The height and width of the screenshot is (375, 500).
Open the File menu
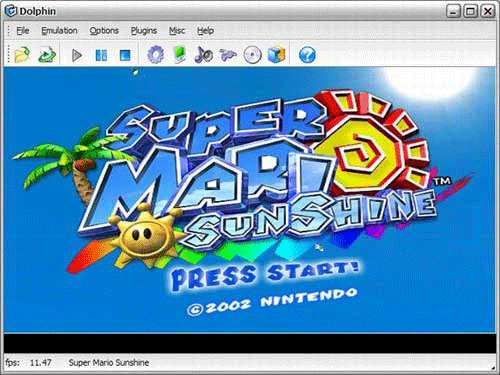pyautogui.click(x=23, y=31)
